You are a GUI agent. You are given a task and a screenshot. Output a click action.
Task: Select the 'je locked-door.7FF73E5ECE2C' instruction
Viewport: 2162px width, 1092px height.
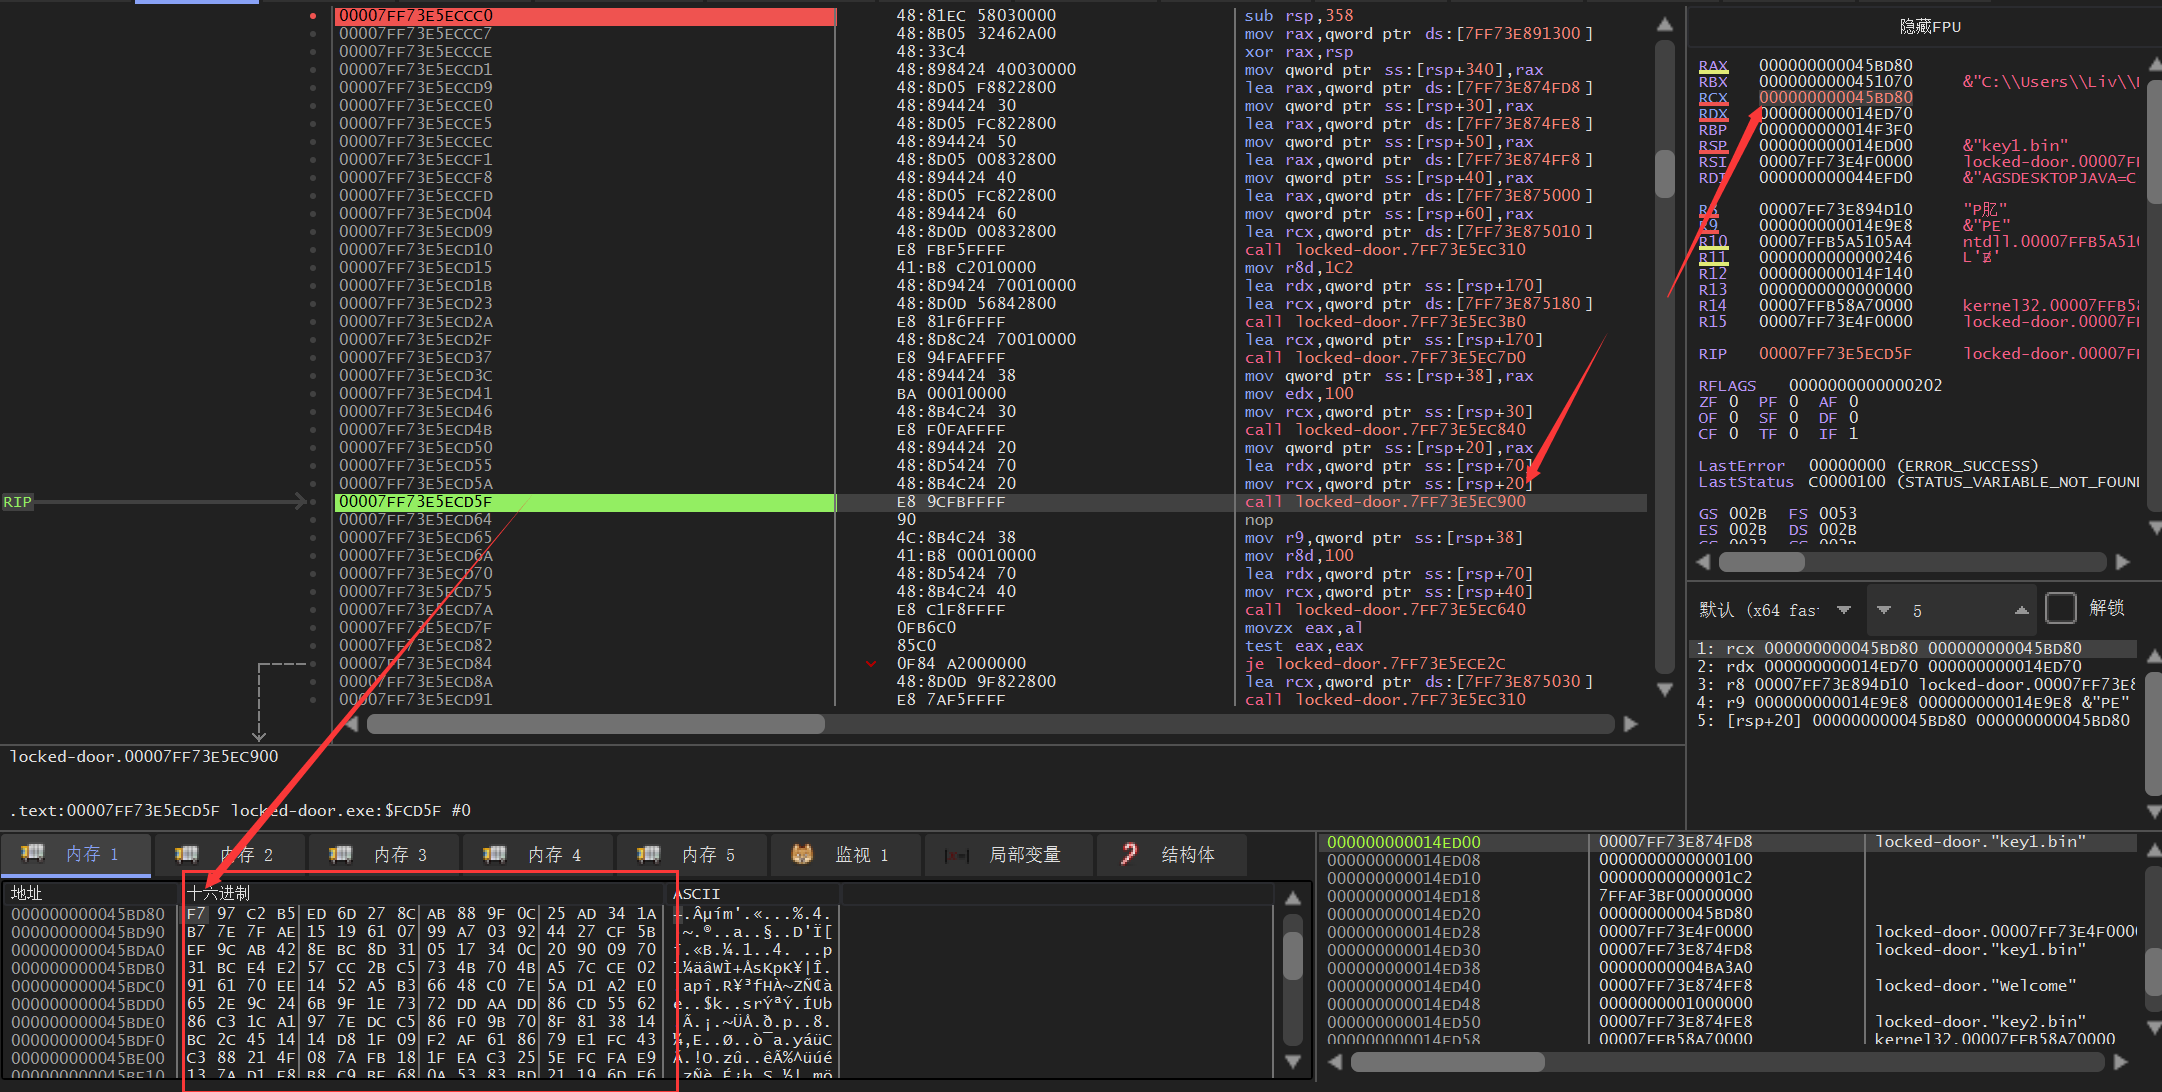(1375, 664)
